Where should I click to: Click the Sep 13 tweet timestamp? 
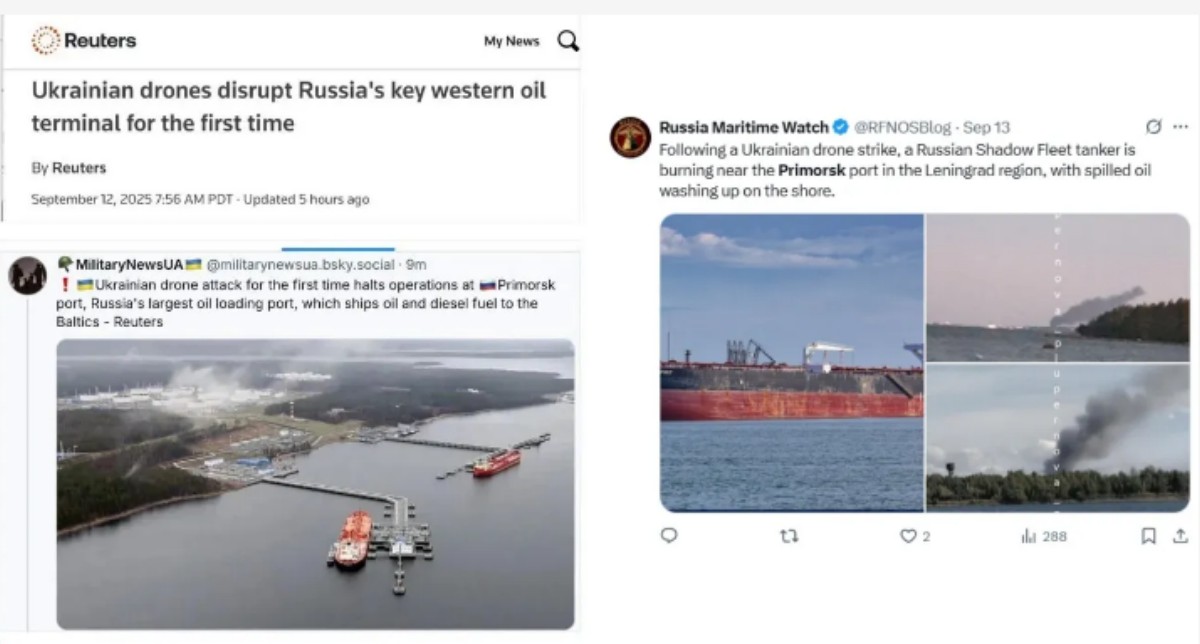[986, 127]
